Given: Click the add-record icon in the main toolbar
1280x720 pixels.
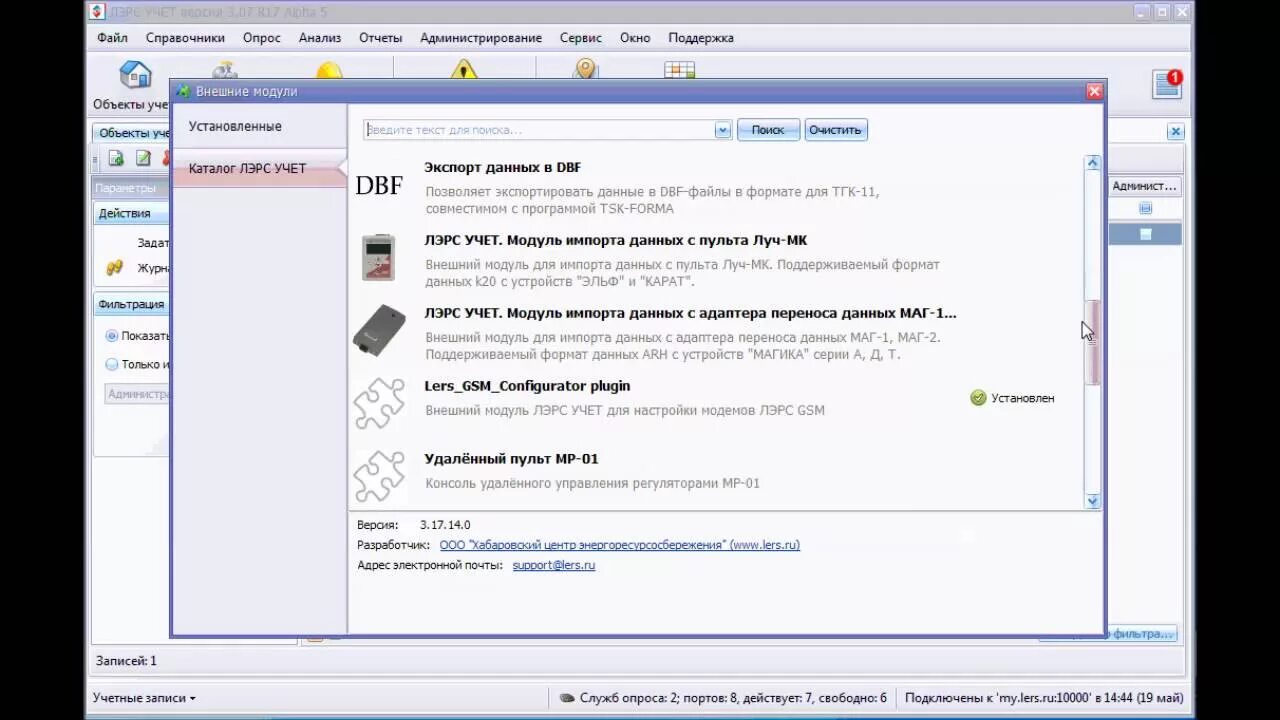Looking at the screenshot, I should coord(116,158).
